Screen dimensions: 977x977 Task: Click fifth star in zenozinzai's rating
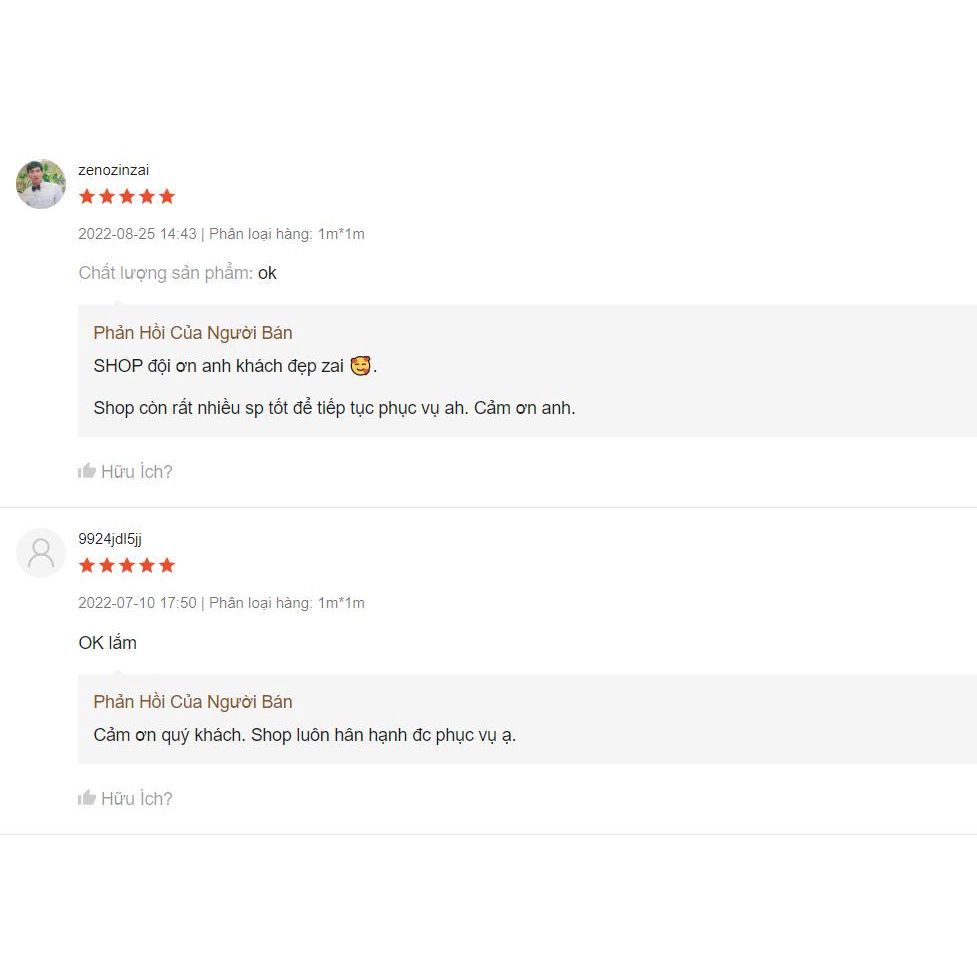coord(167,197)
